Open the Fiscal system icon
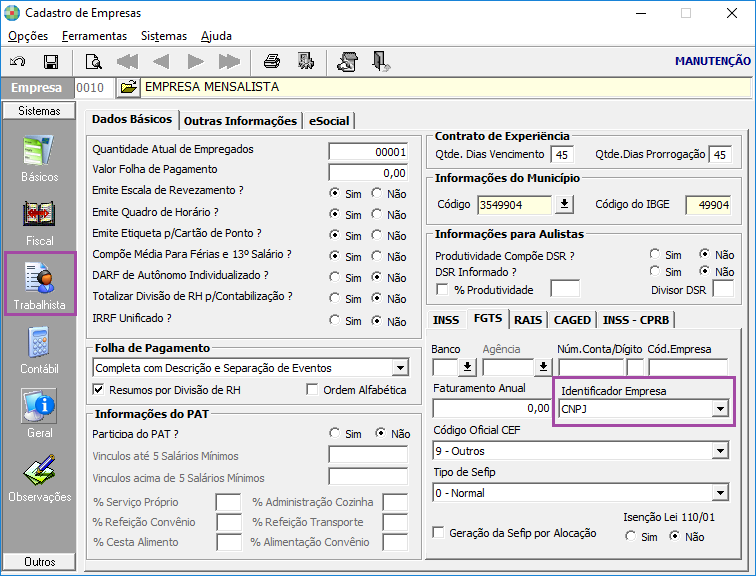 tap(40, 222)
